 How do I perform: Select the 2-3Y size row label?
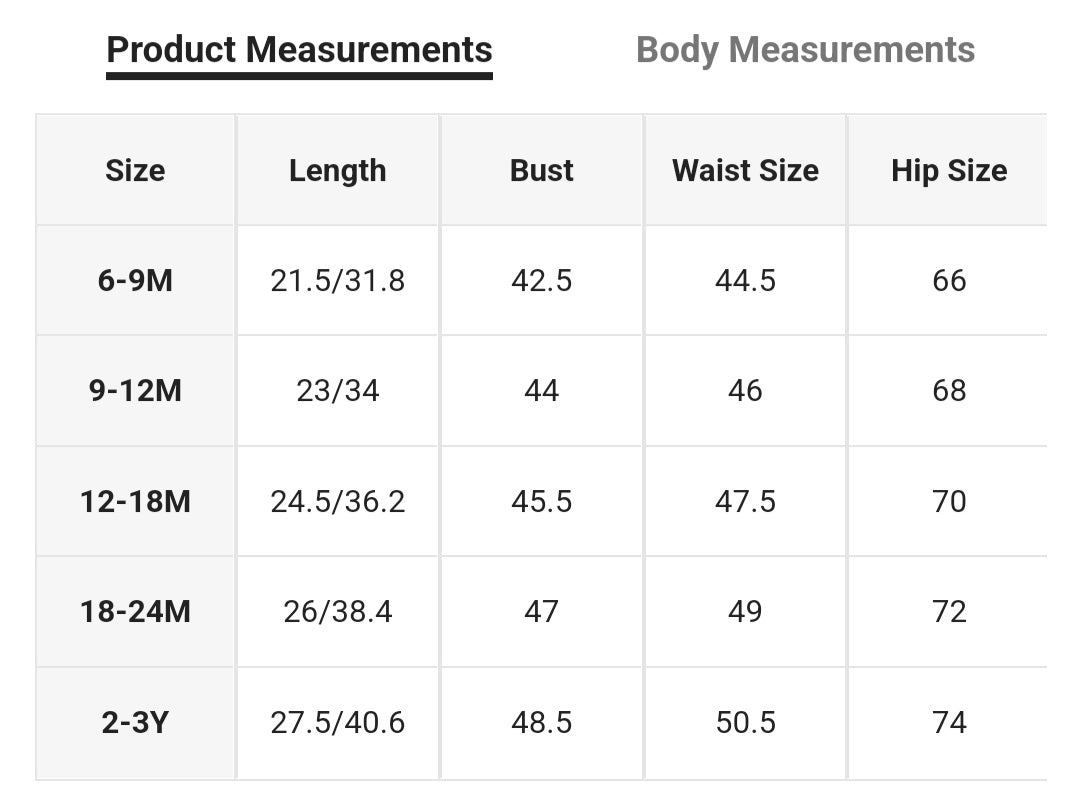coord(135,722)
